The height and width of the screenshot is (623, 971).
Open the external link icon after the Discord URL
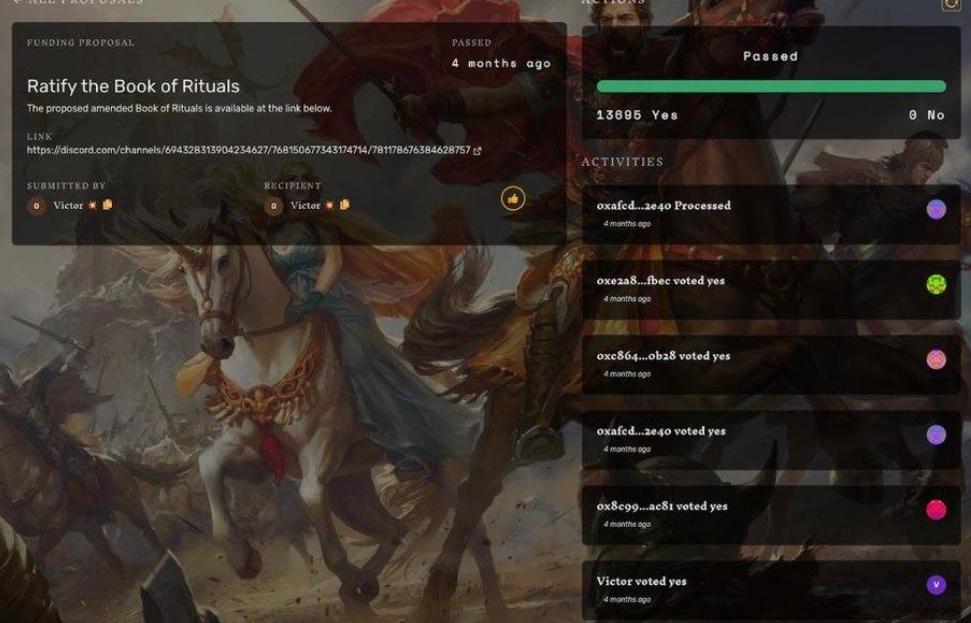(x=477, y=150)
